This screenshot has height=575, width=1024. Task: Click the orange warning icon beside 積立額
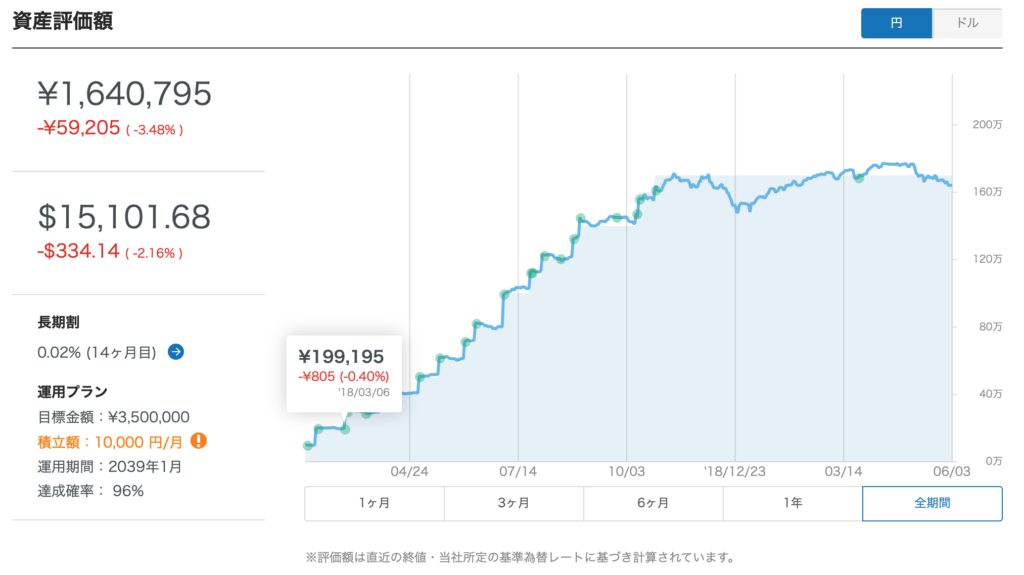[x=199, y=441]
